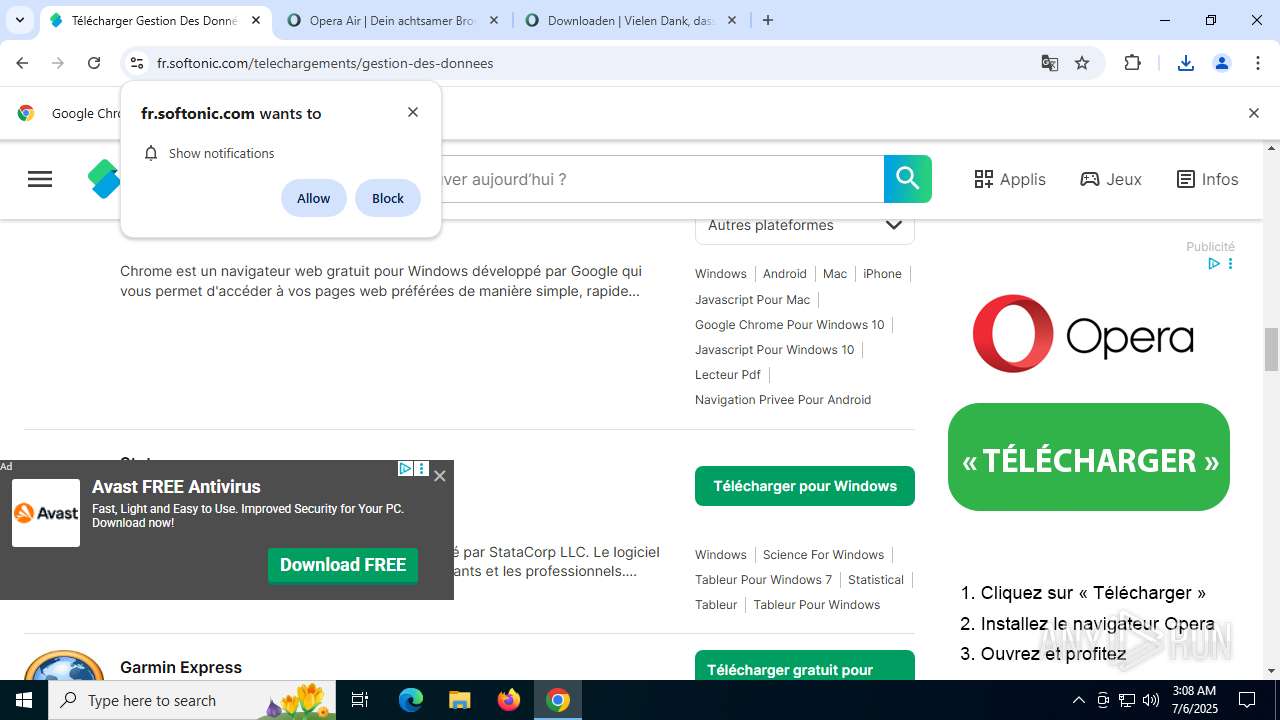1280x720 pixels.
Task: Open the Lecteur Pdf tag
Action: click(728, 374)
